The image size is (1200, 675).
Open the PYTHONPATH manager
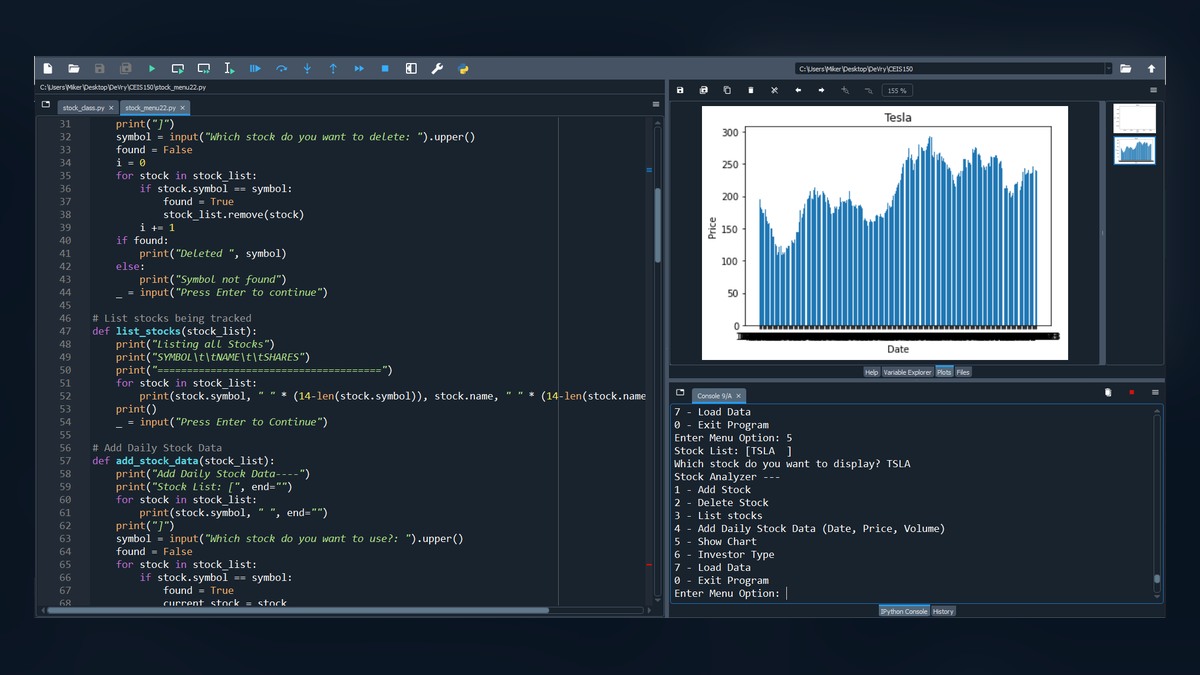tap(463, 69)
